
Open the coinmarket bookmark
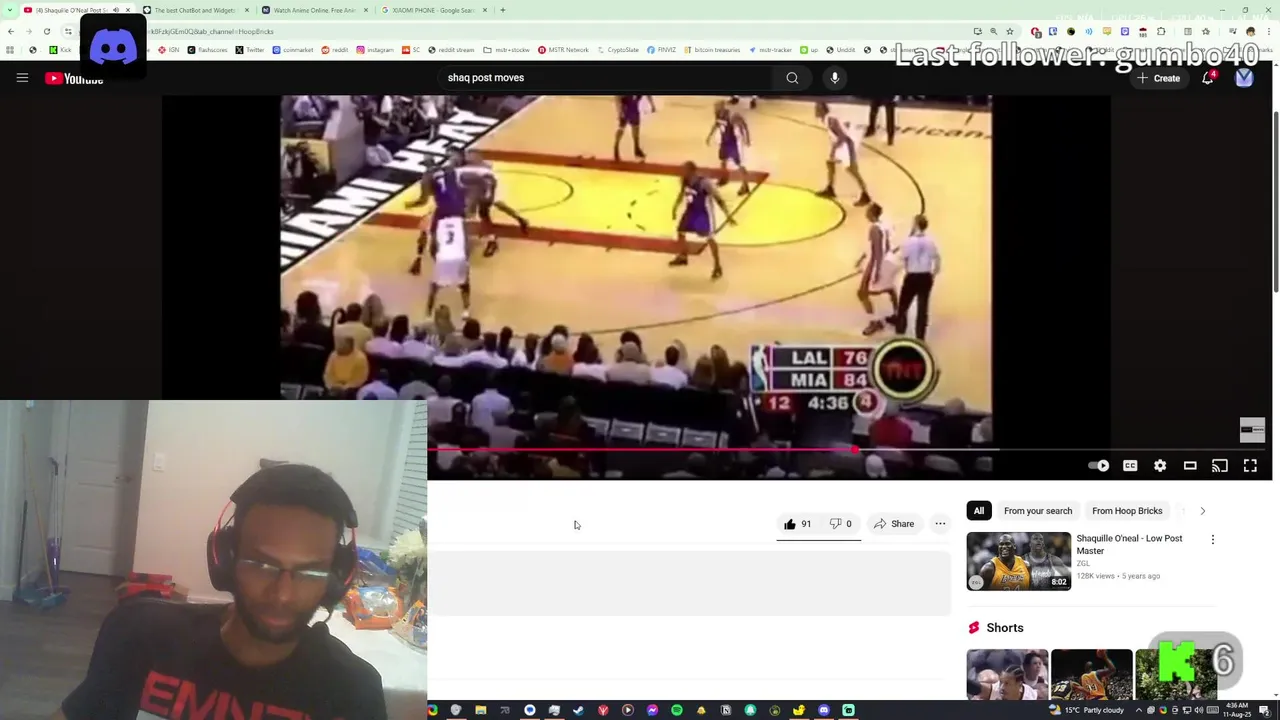pyautogui.click(x=293, y=50)
